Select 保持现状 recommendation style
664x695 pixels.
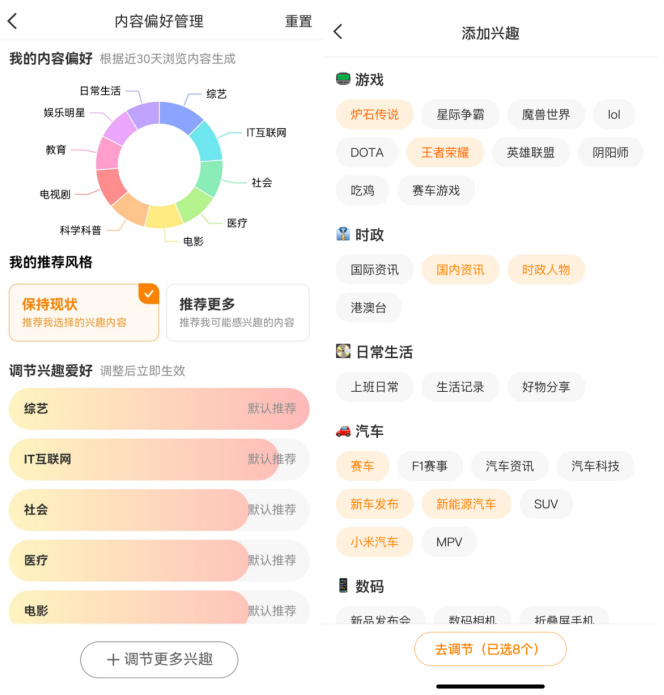pyautogui.click(x=84, y=312)
